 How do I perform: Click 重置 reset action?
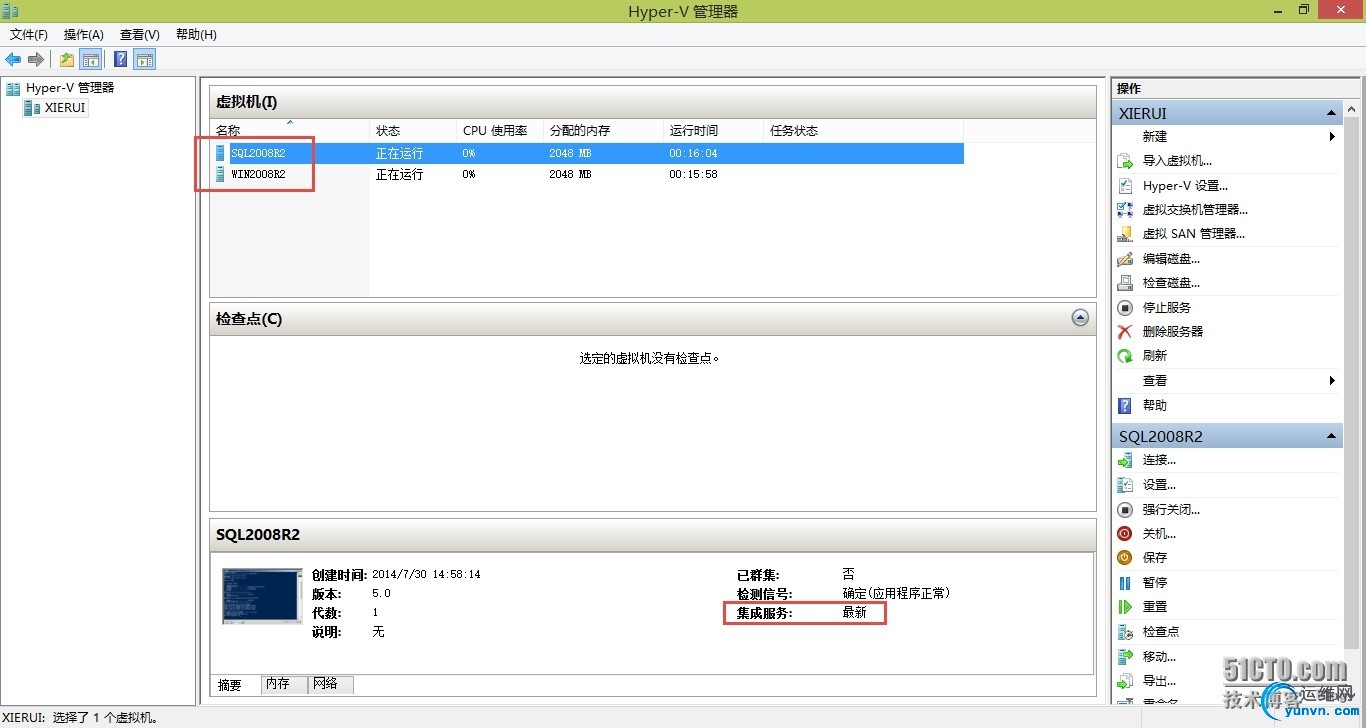(x=1154, y=606)
